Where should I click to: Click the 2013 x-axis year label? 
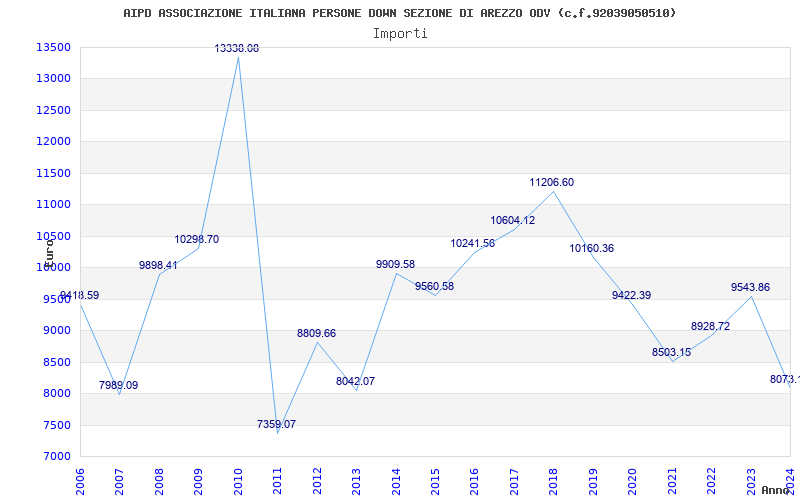click(x=356, y=481)
